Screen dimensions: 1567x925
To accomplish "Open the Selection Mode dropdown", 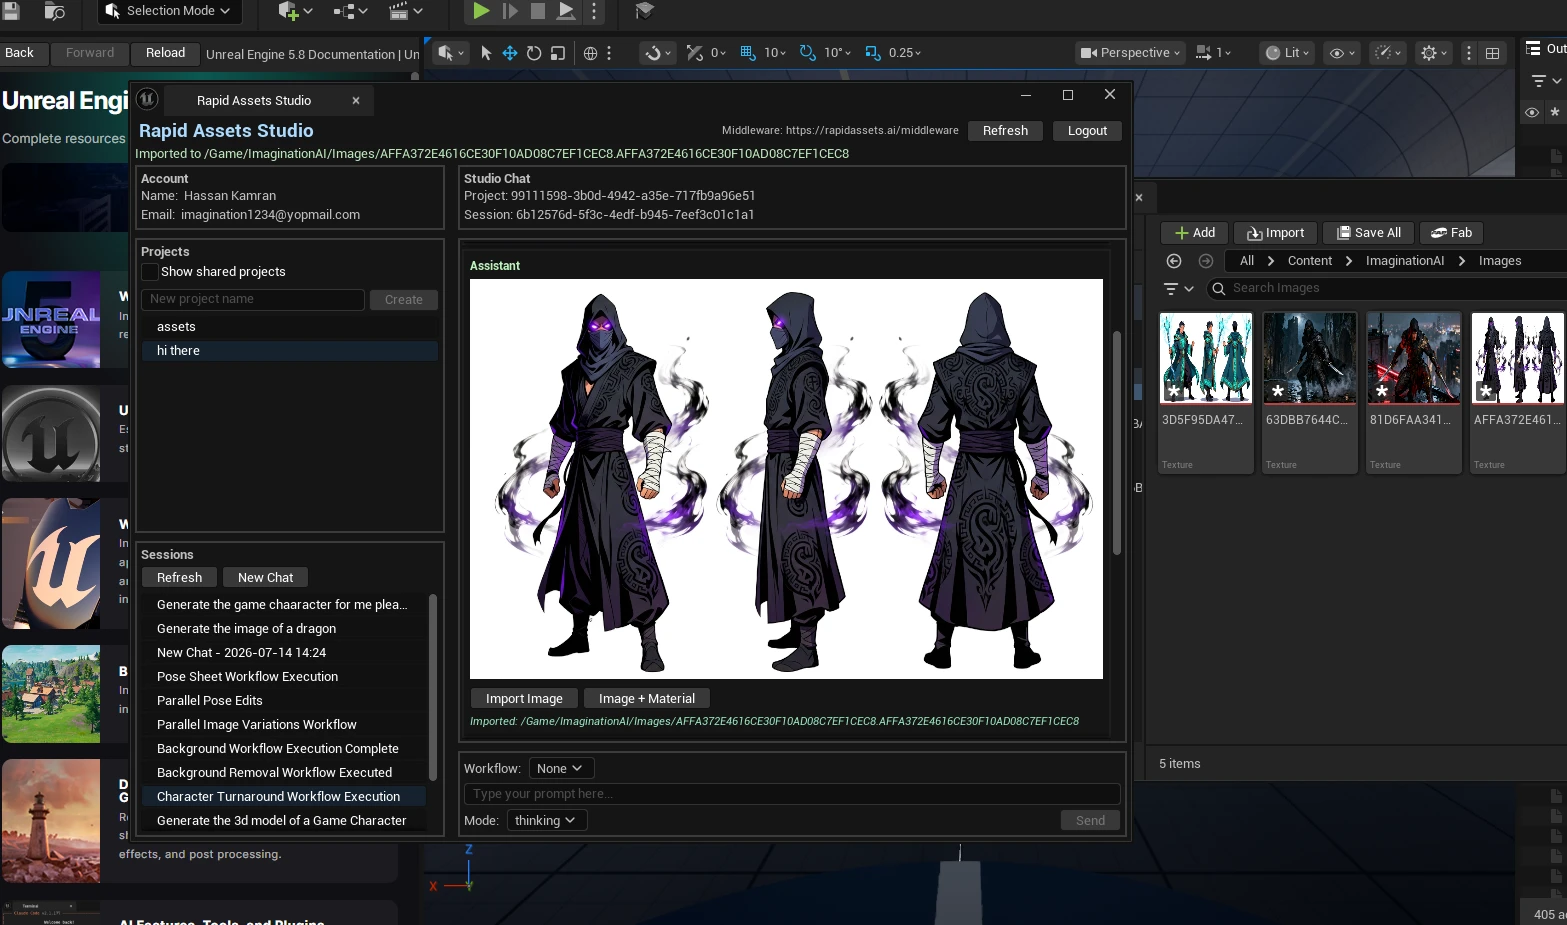I will coord(169,11).
